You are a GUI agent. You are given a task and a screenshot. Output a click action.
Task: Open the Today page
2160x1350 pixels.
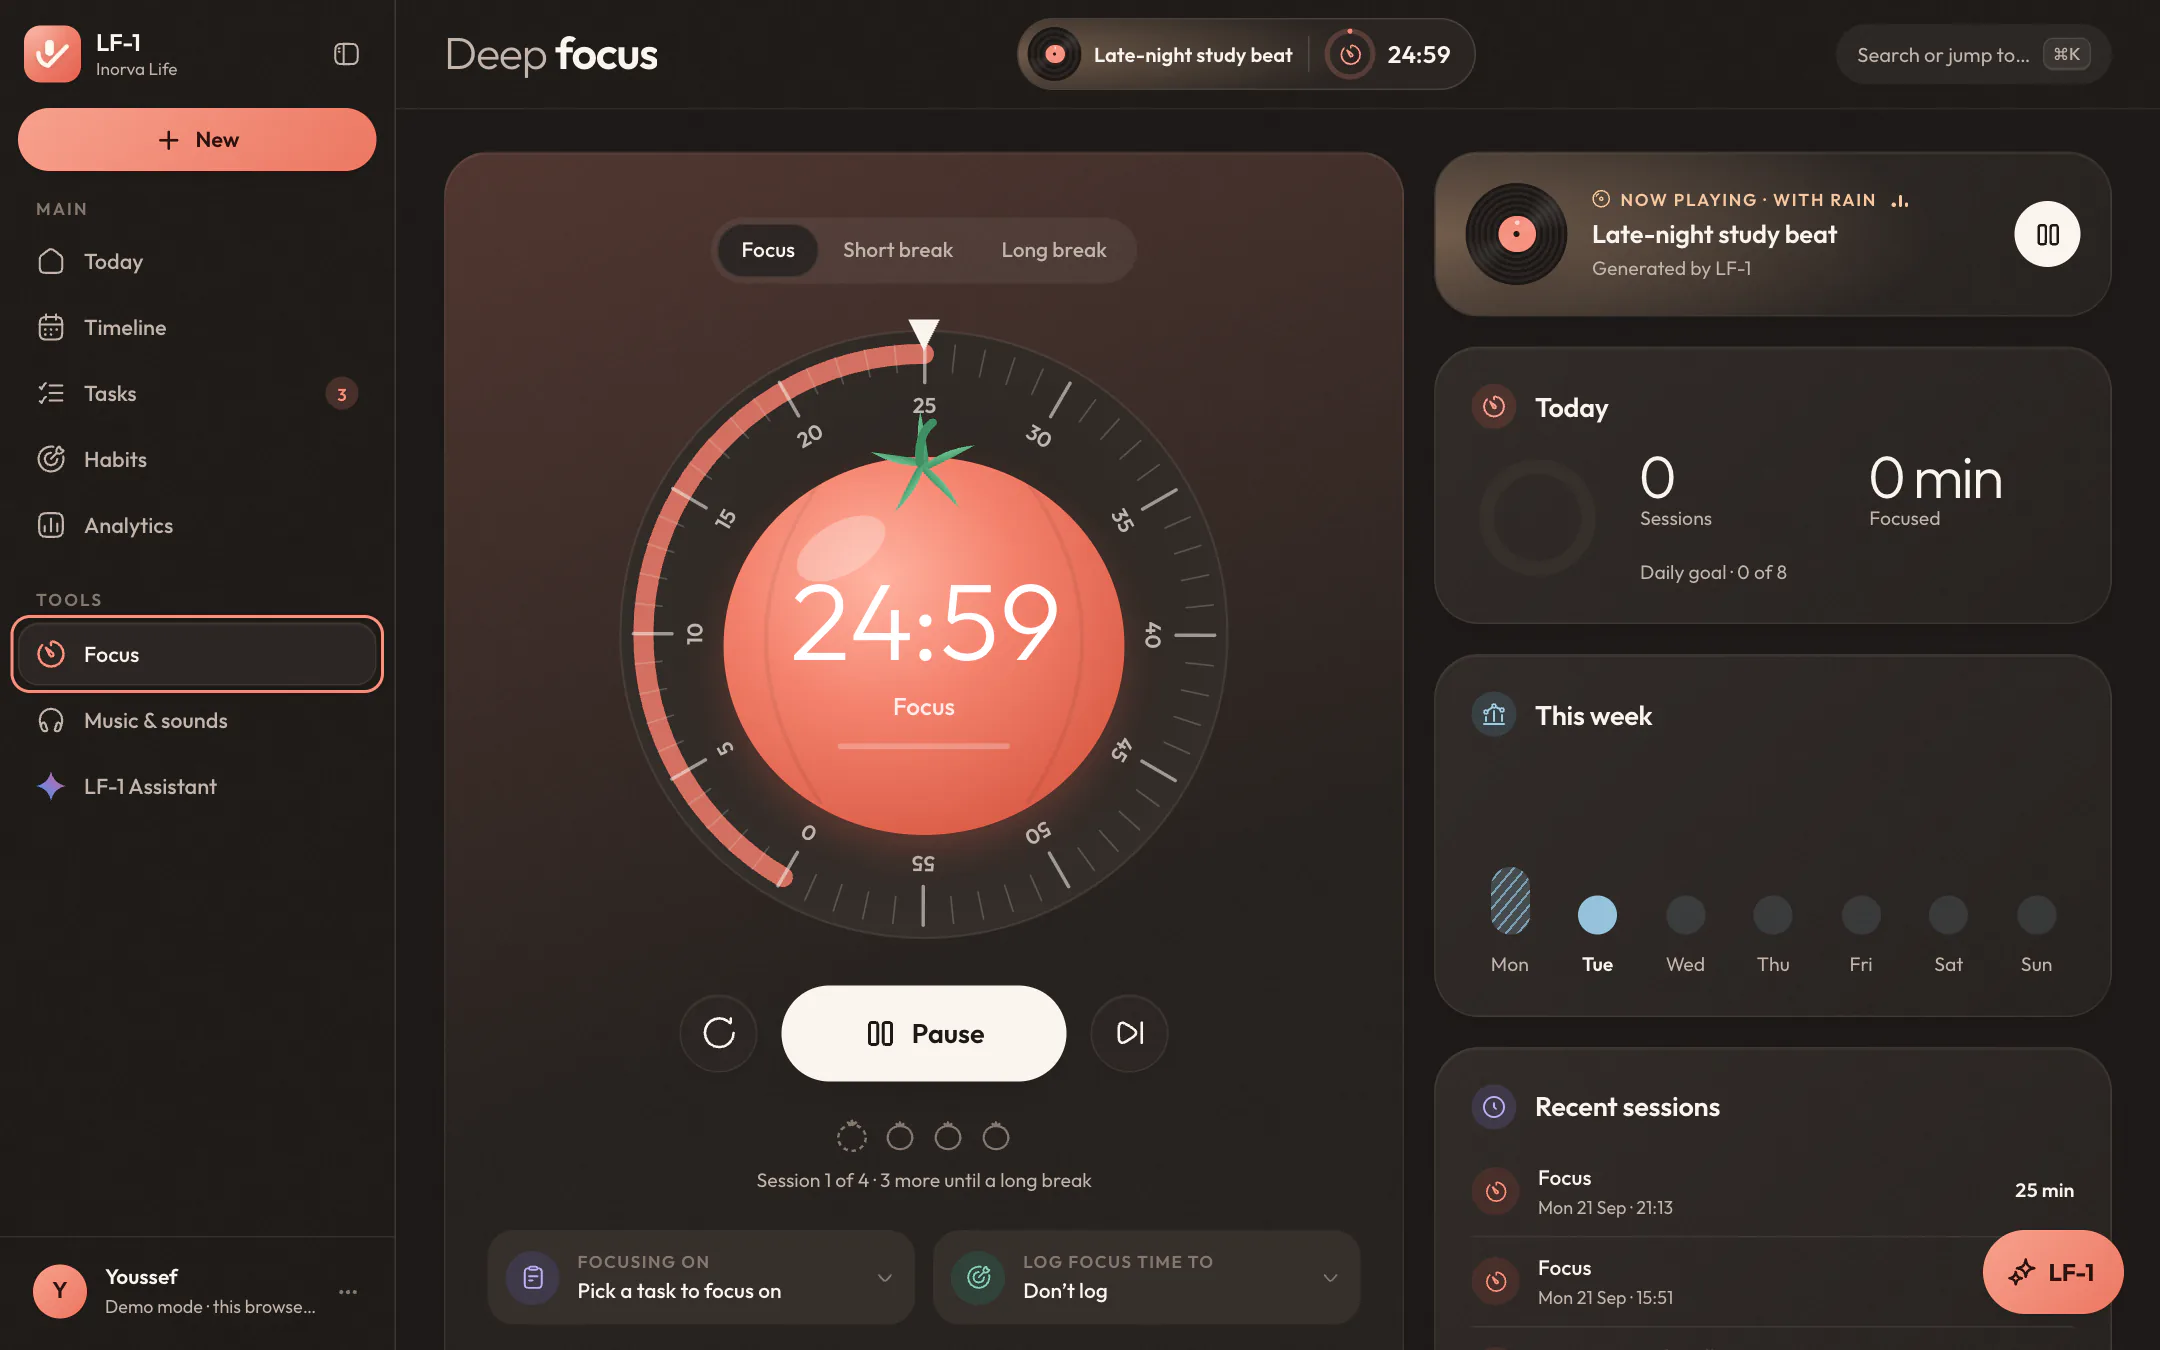(196, 262)
